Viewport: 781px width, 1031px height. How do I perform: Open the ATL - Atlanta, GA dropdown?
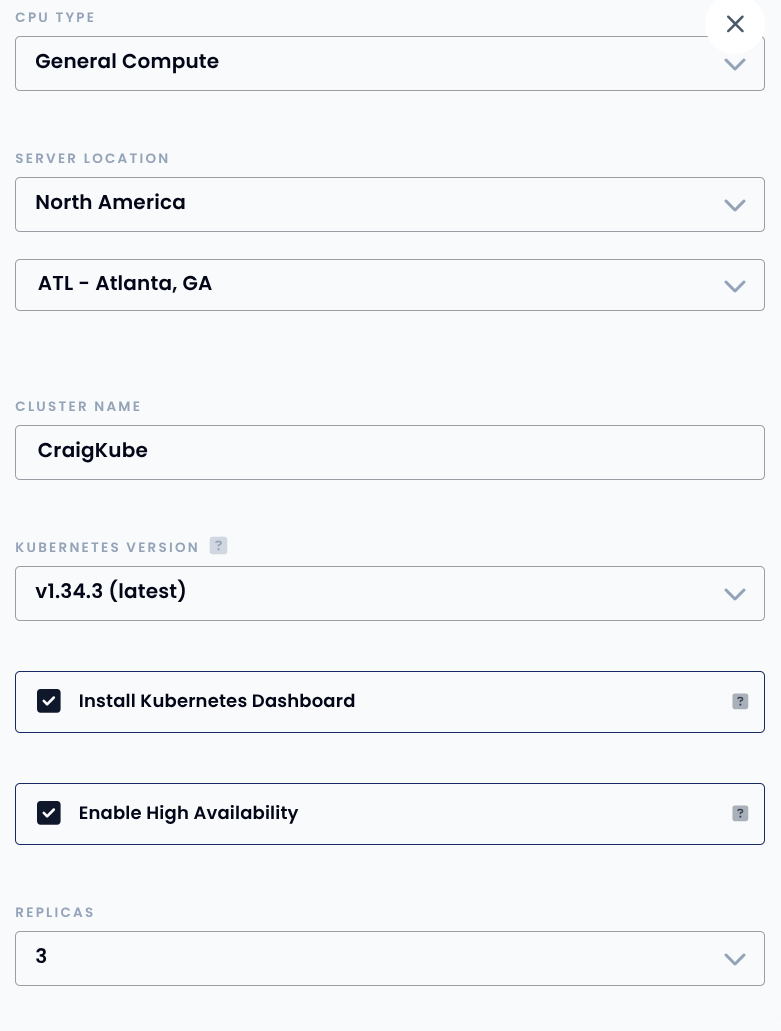coord(390,285)
